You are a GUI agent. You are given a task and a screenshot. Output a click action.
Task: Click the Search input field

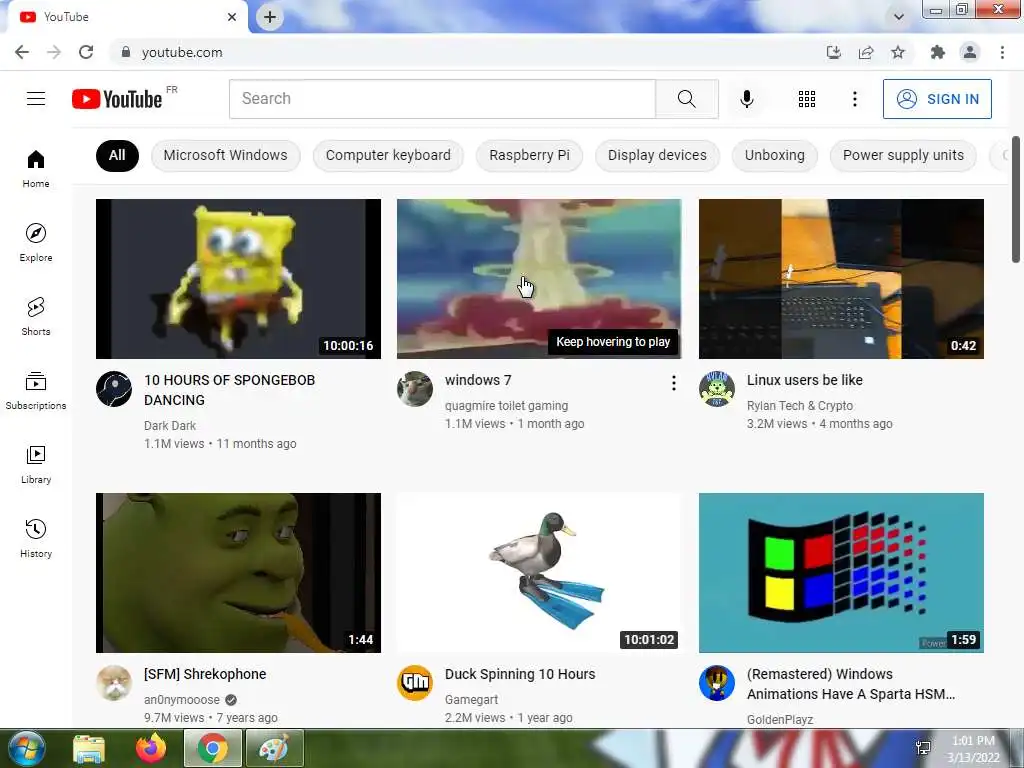click(x=442, y=99)
